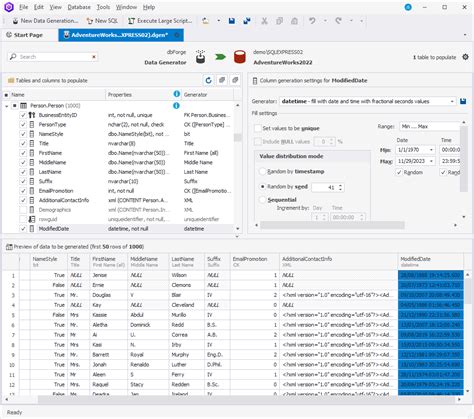
Task: Click the data generator source icon
Action: 200,57
